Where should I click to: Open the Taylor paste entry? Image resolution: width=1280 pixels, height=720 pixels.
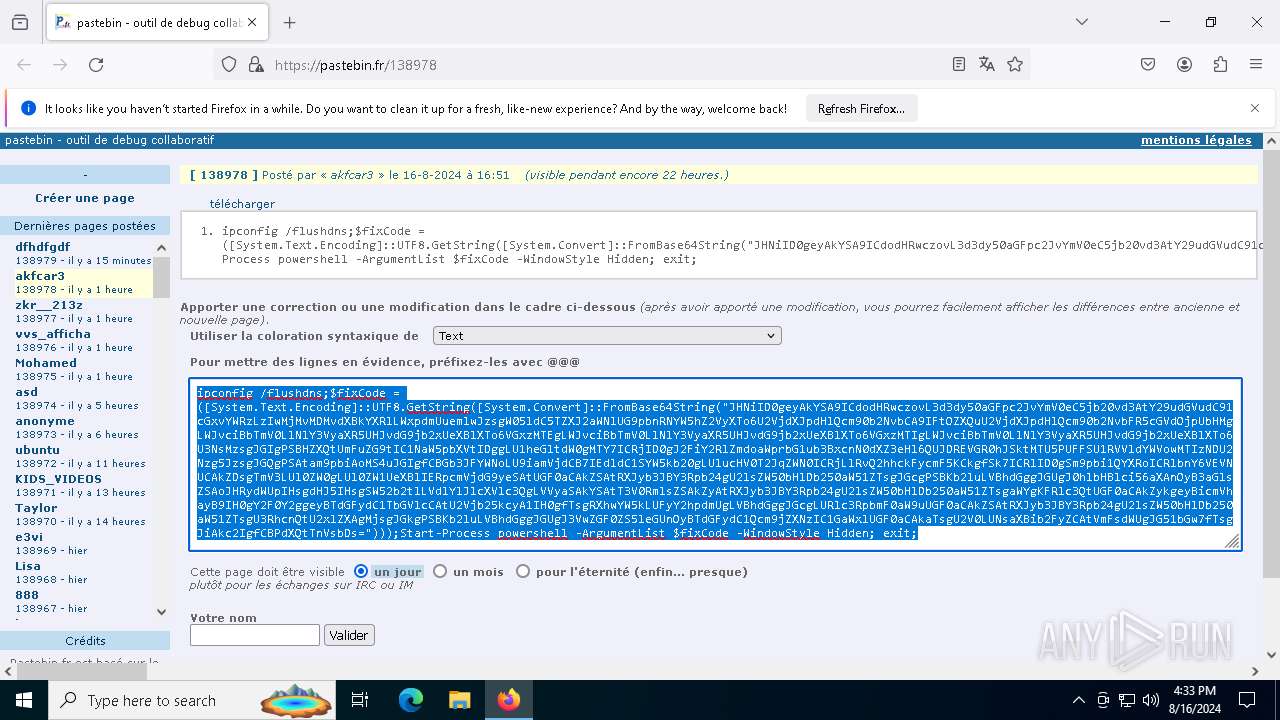pyautogui.click(x=36, y=508)
